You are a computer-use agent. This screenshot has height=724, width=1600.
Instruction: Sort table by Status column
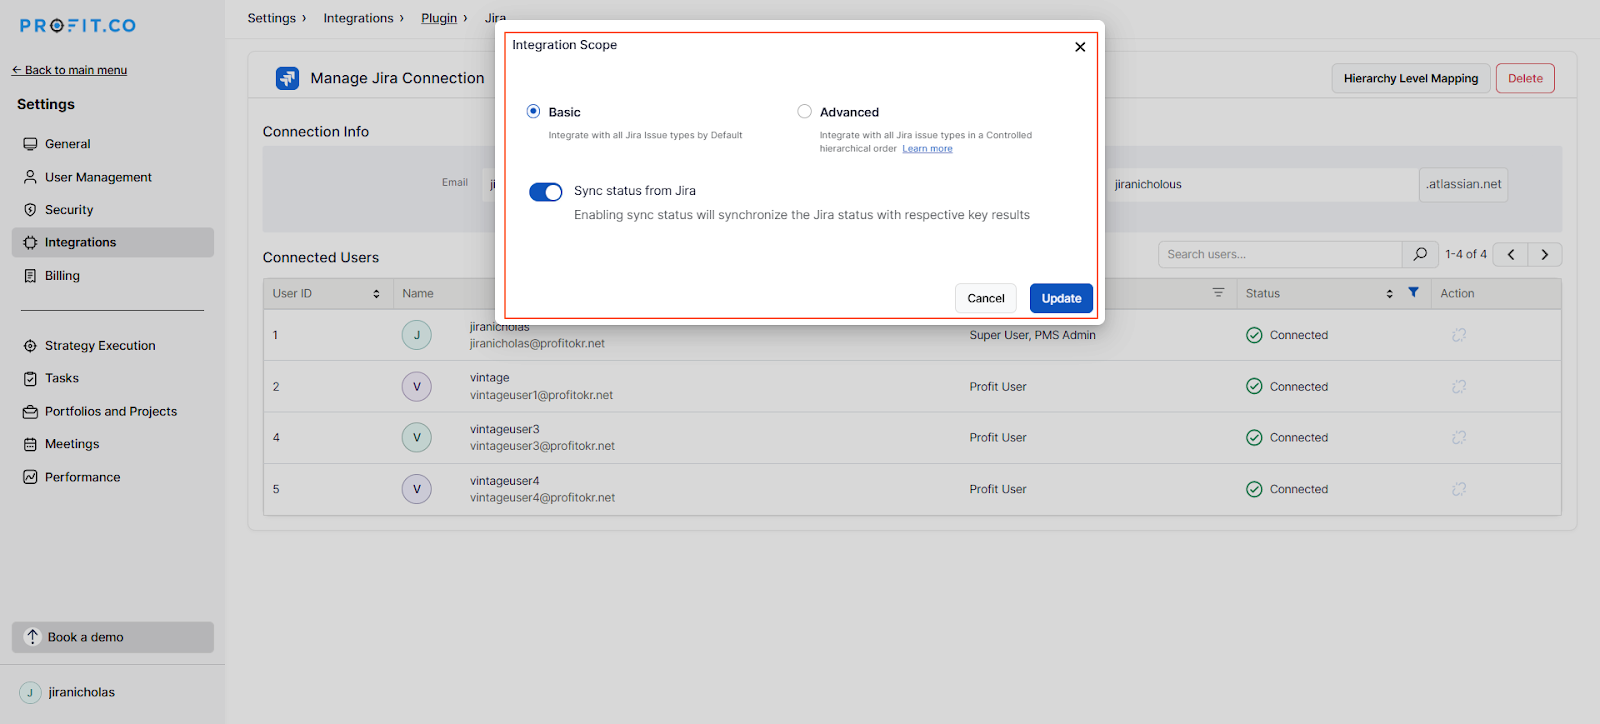pos(1389,294)
